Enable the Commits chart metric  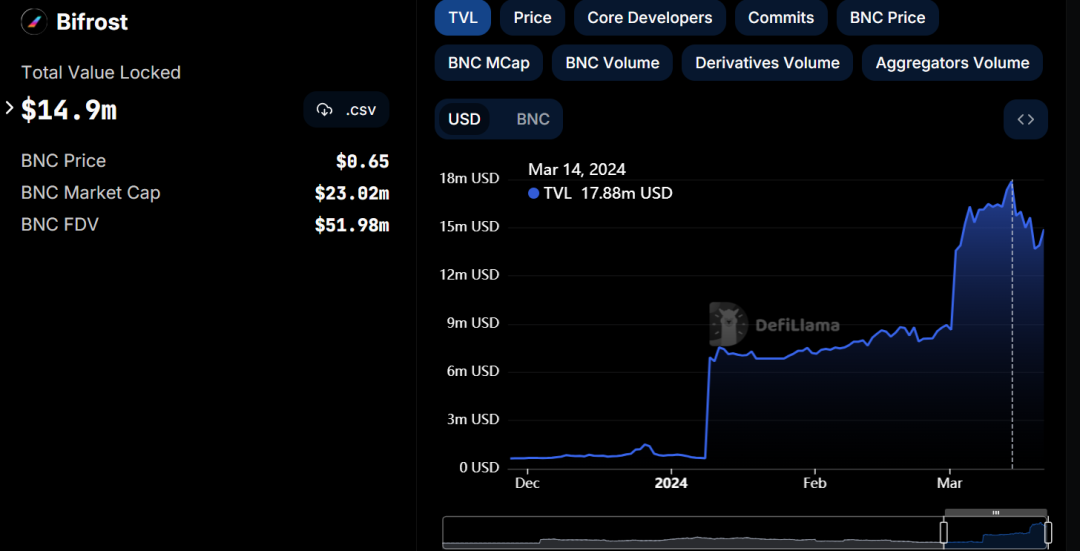point(781,18)
